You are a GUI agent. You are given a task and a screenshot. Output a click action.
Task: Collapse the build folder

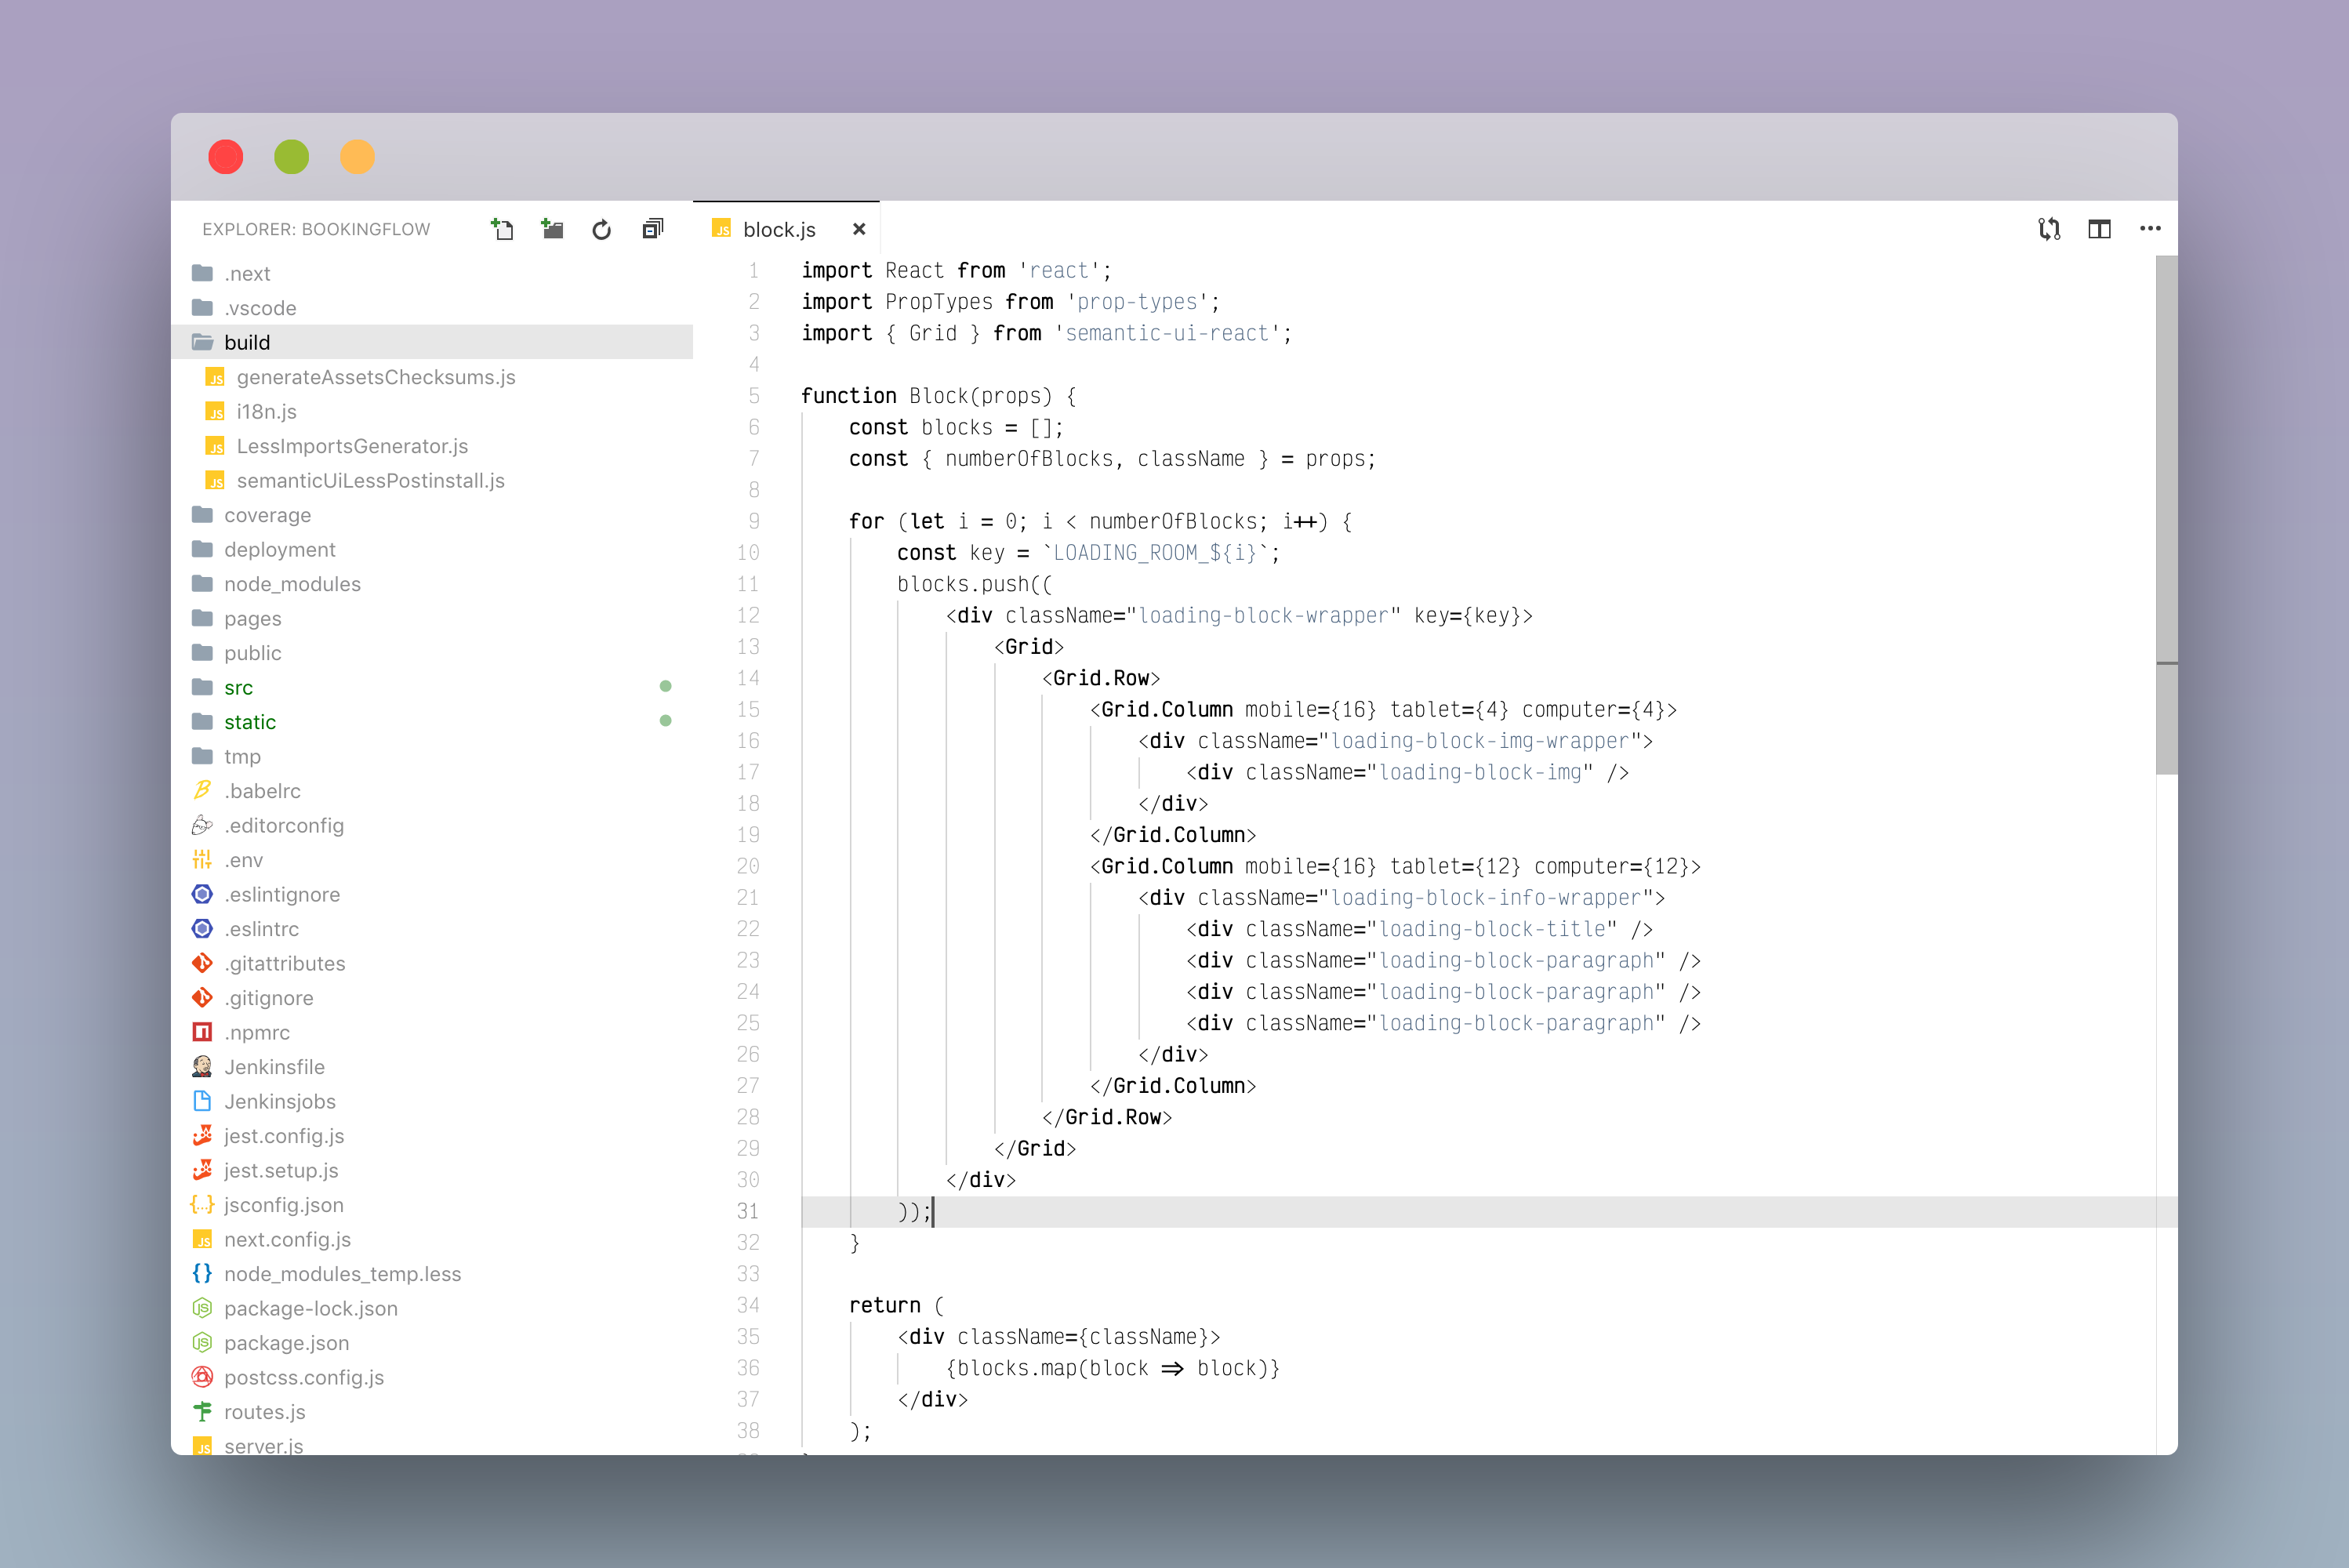(x=247, y=342)
